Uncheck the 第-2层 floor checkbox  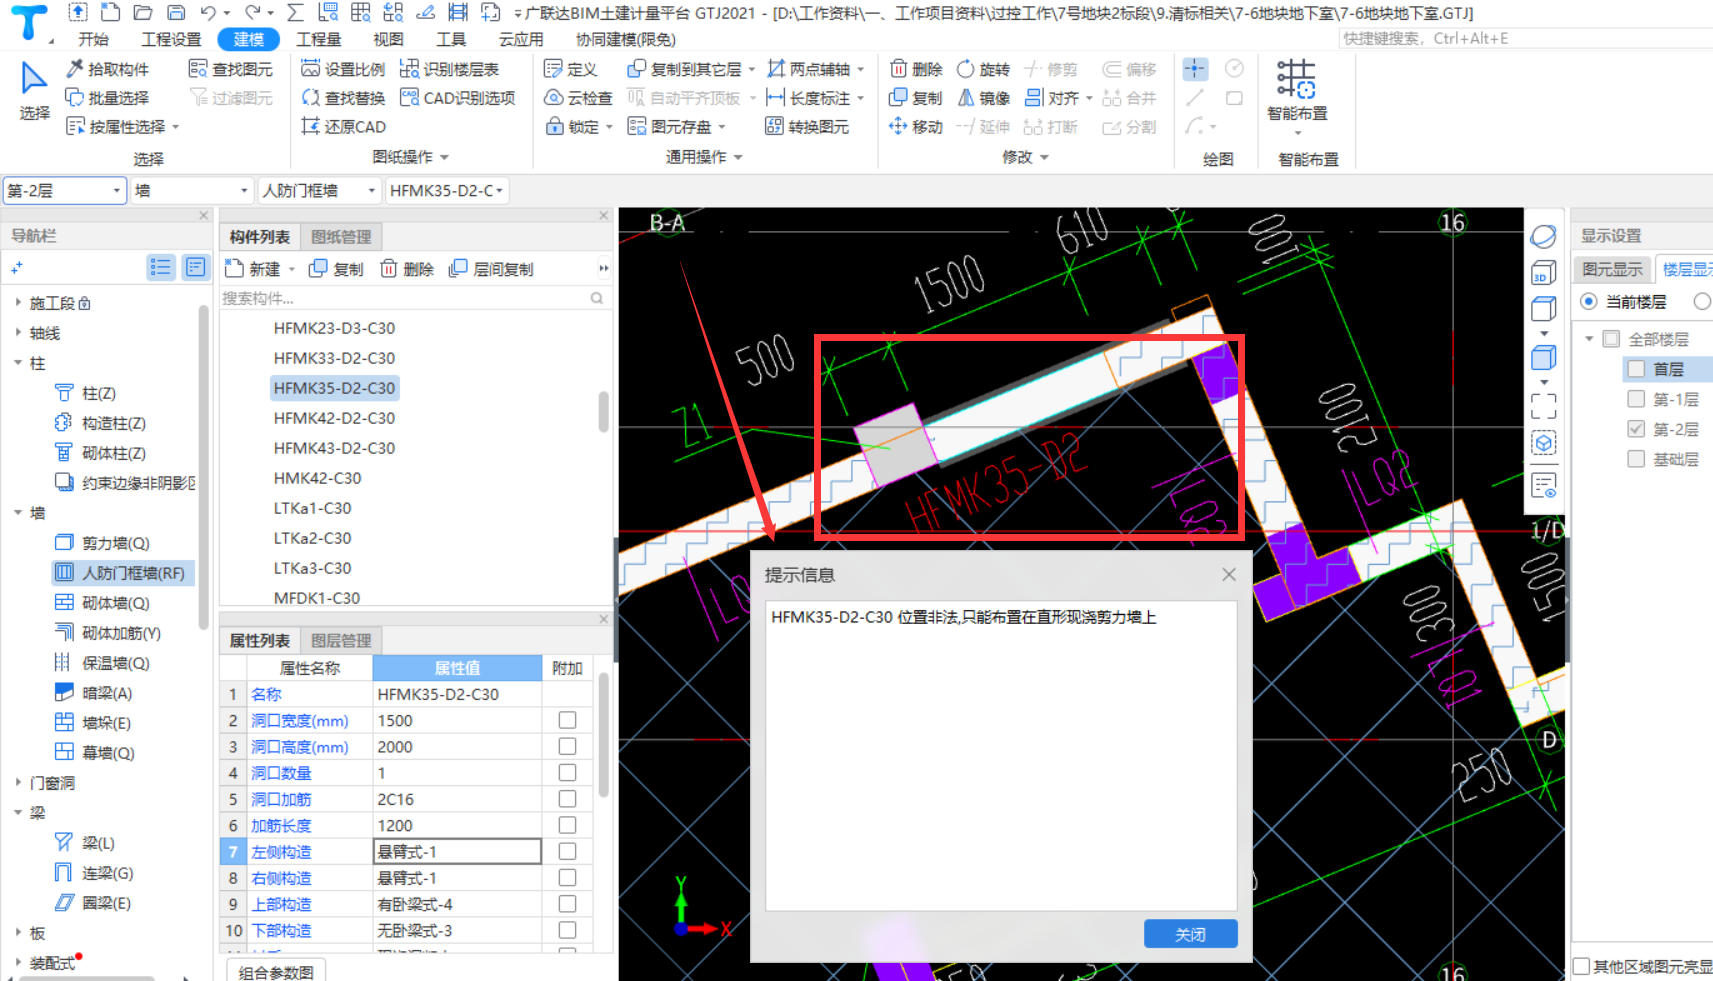point(1636,429)
